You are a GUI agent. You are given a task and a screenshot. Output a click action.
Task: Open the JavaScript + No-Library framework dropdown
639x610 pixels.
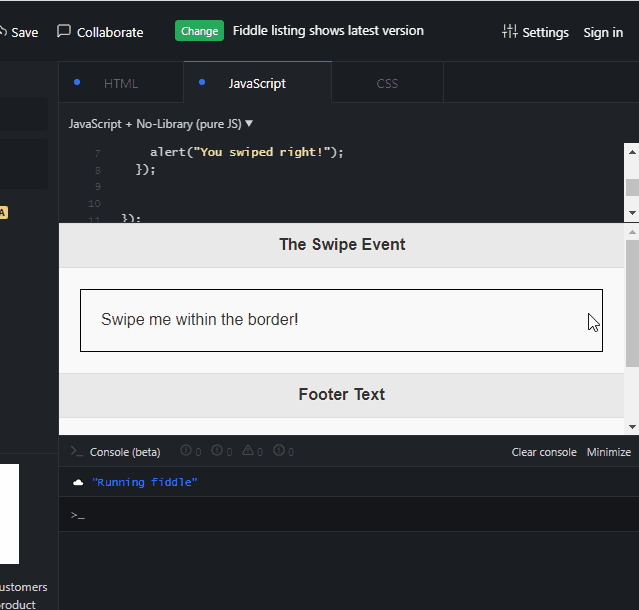(161, 124)
